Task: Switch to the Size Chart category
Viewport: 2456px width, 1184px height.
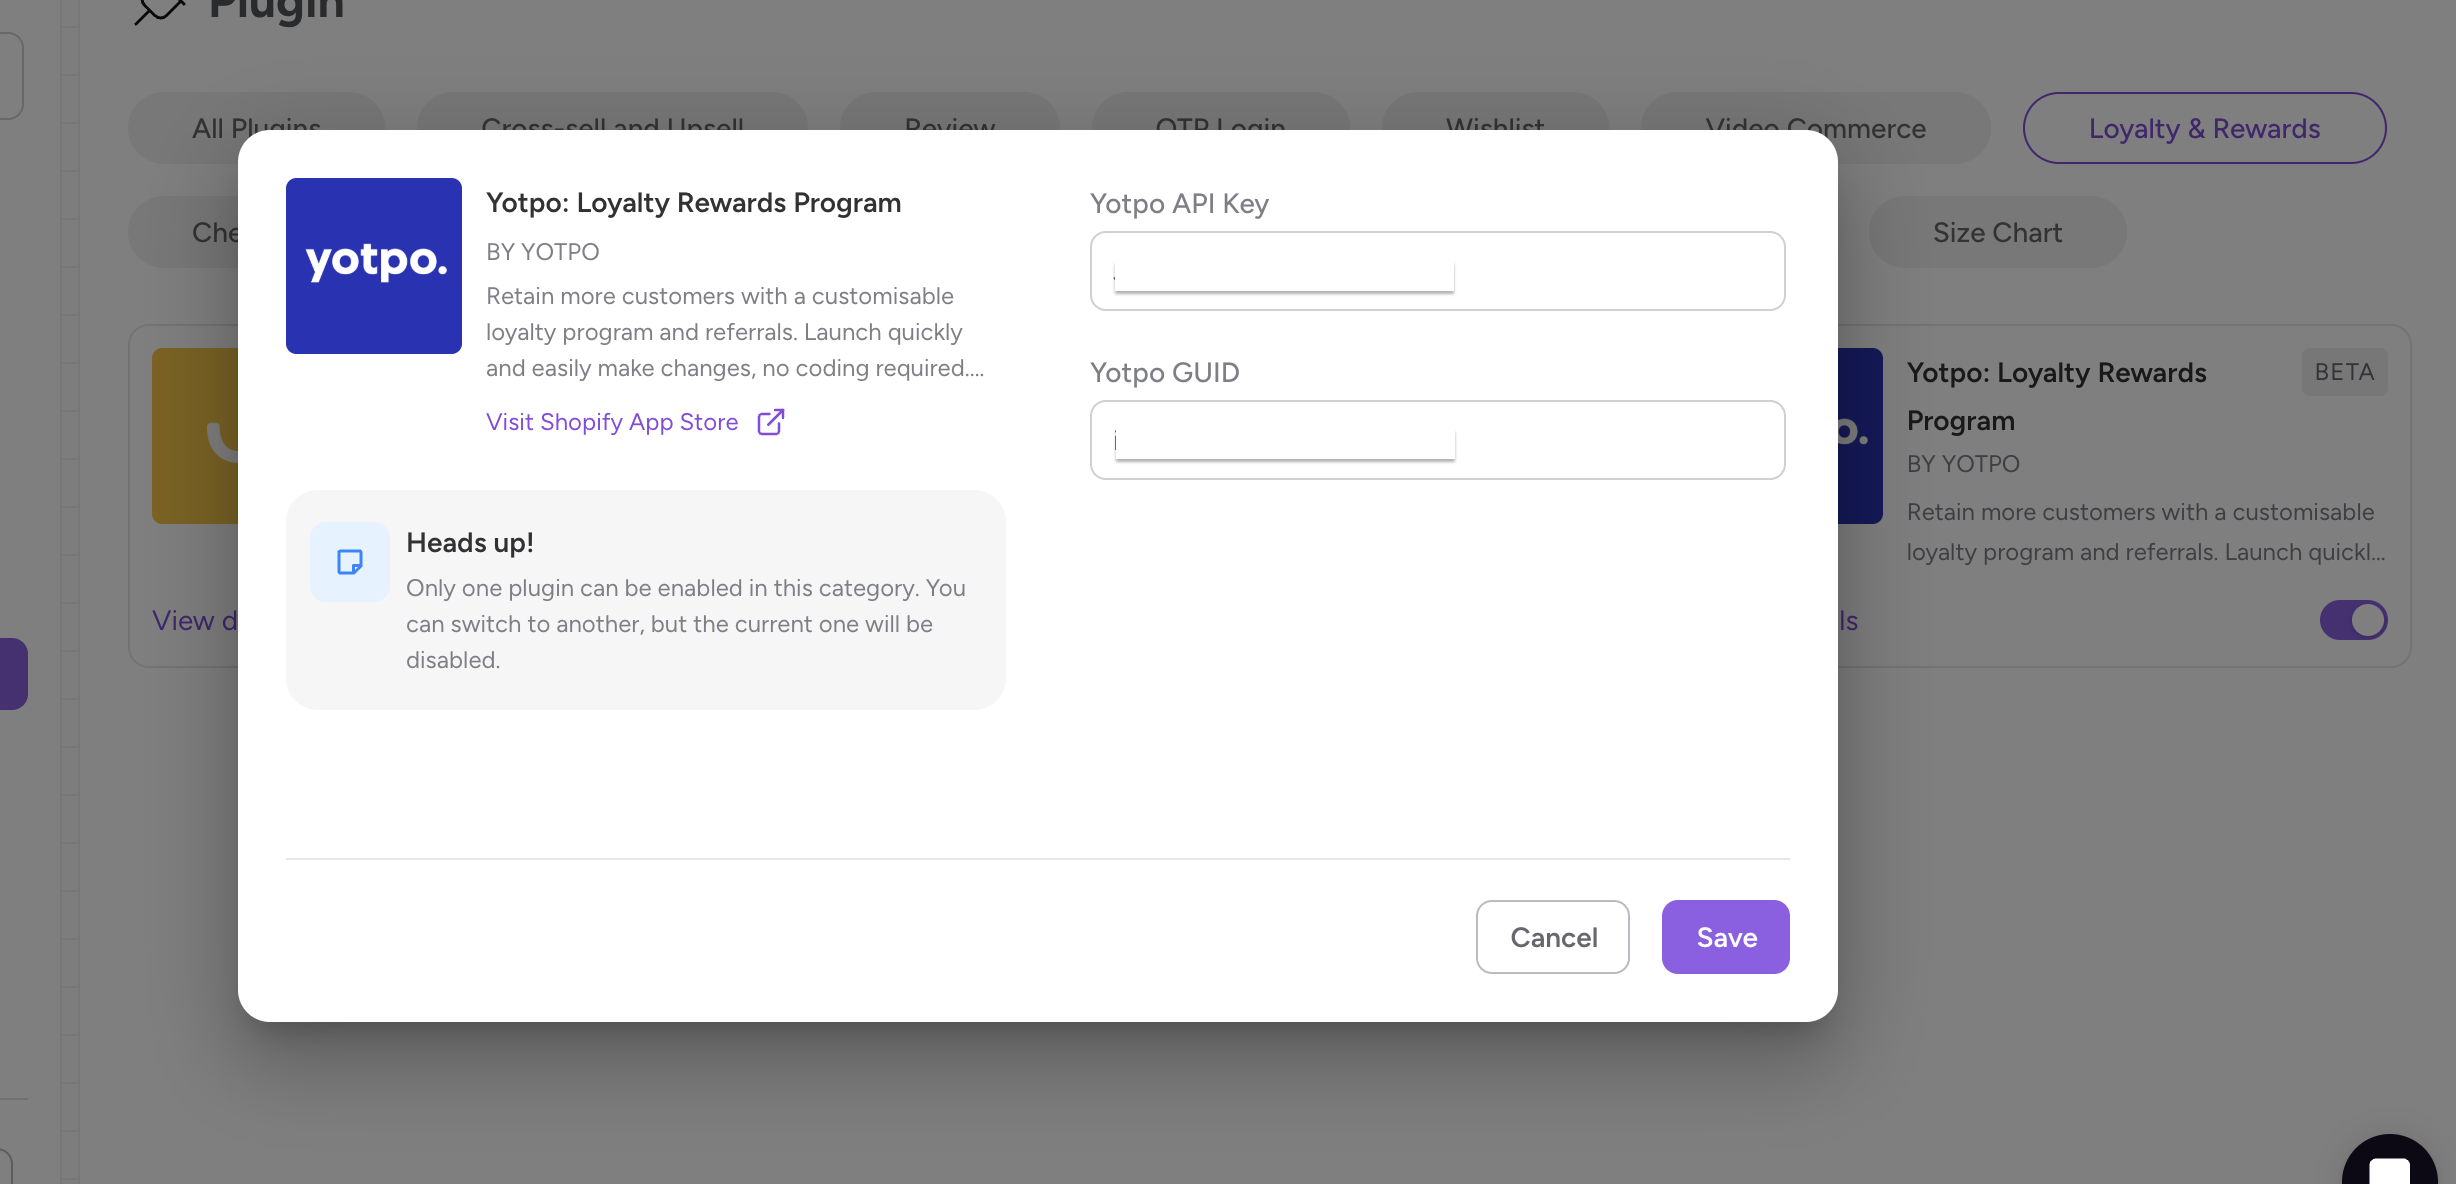Action: (x=1997, y=232)
